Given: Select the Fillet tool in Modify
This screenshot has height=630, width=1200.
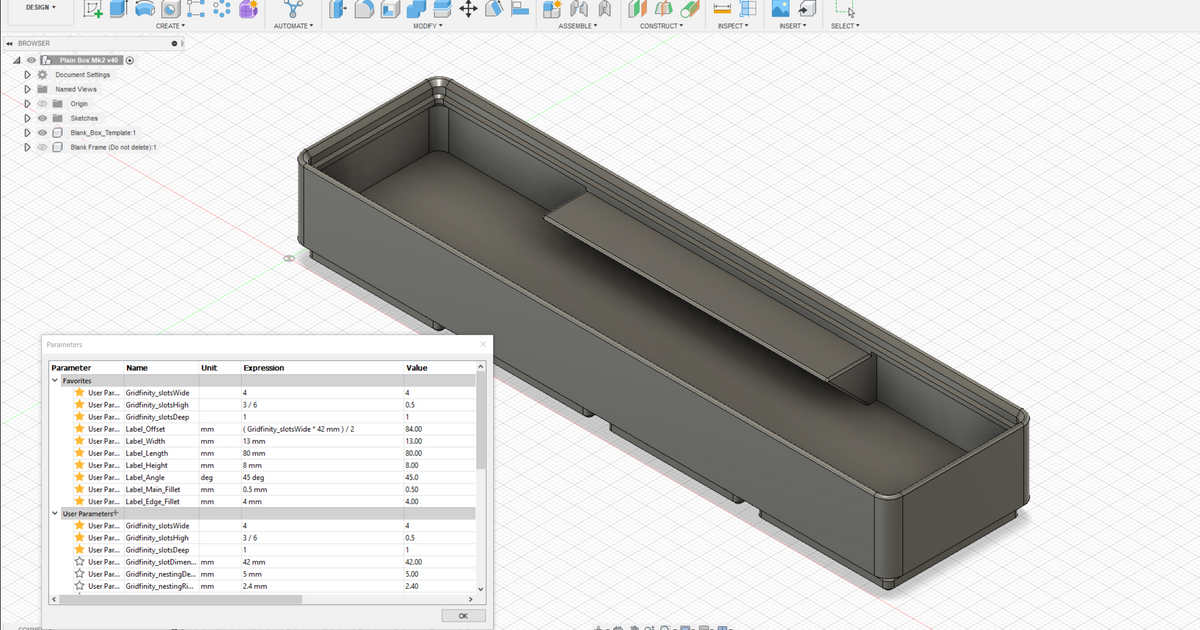Looking at the screenshot, I should tap(364, 9).
